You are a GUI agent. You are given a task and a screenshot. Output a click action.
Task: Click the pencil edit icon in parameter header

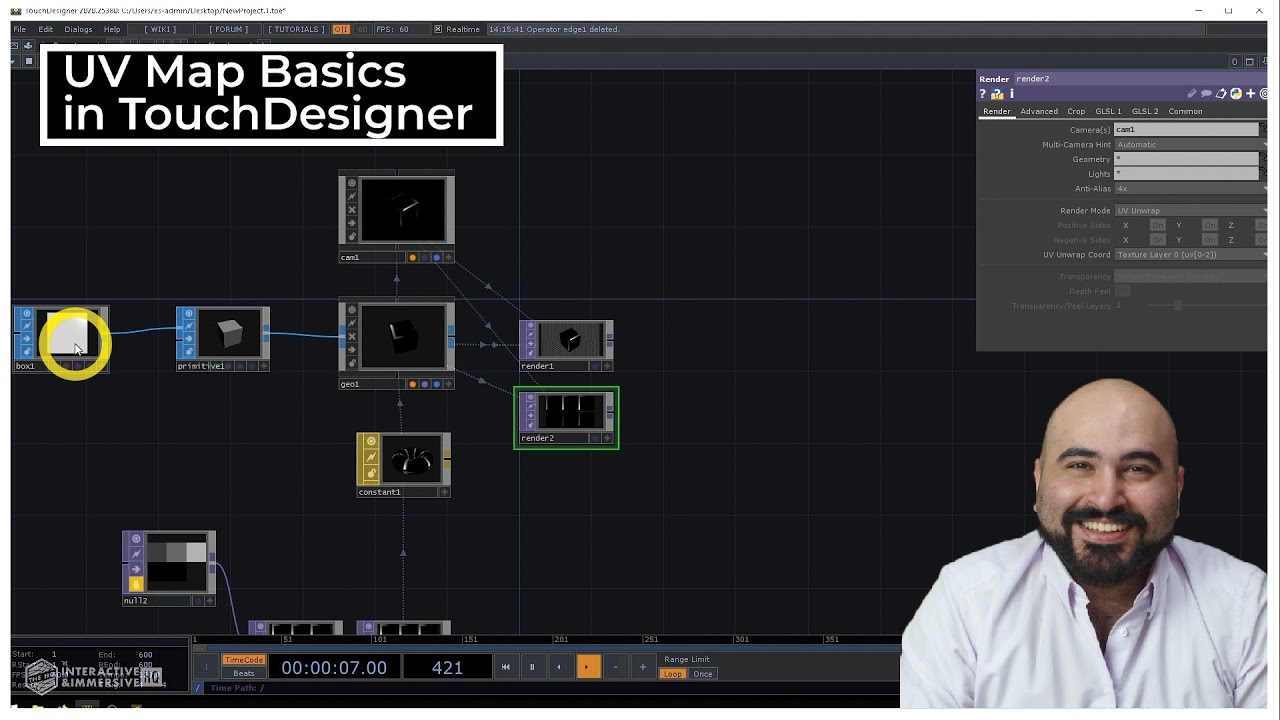pyautogui.click(x=1192, y=94)
